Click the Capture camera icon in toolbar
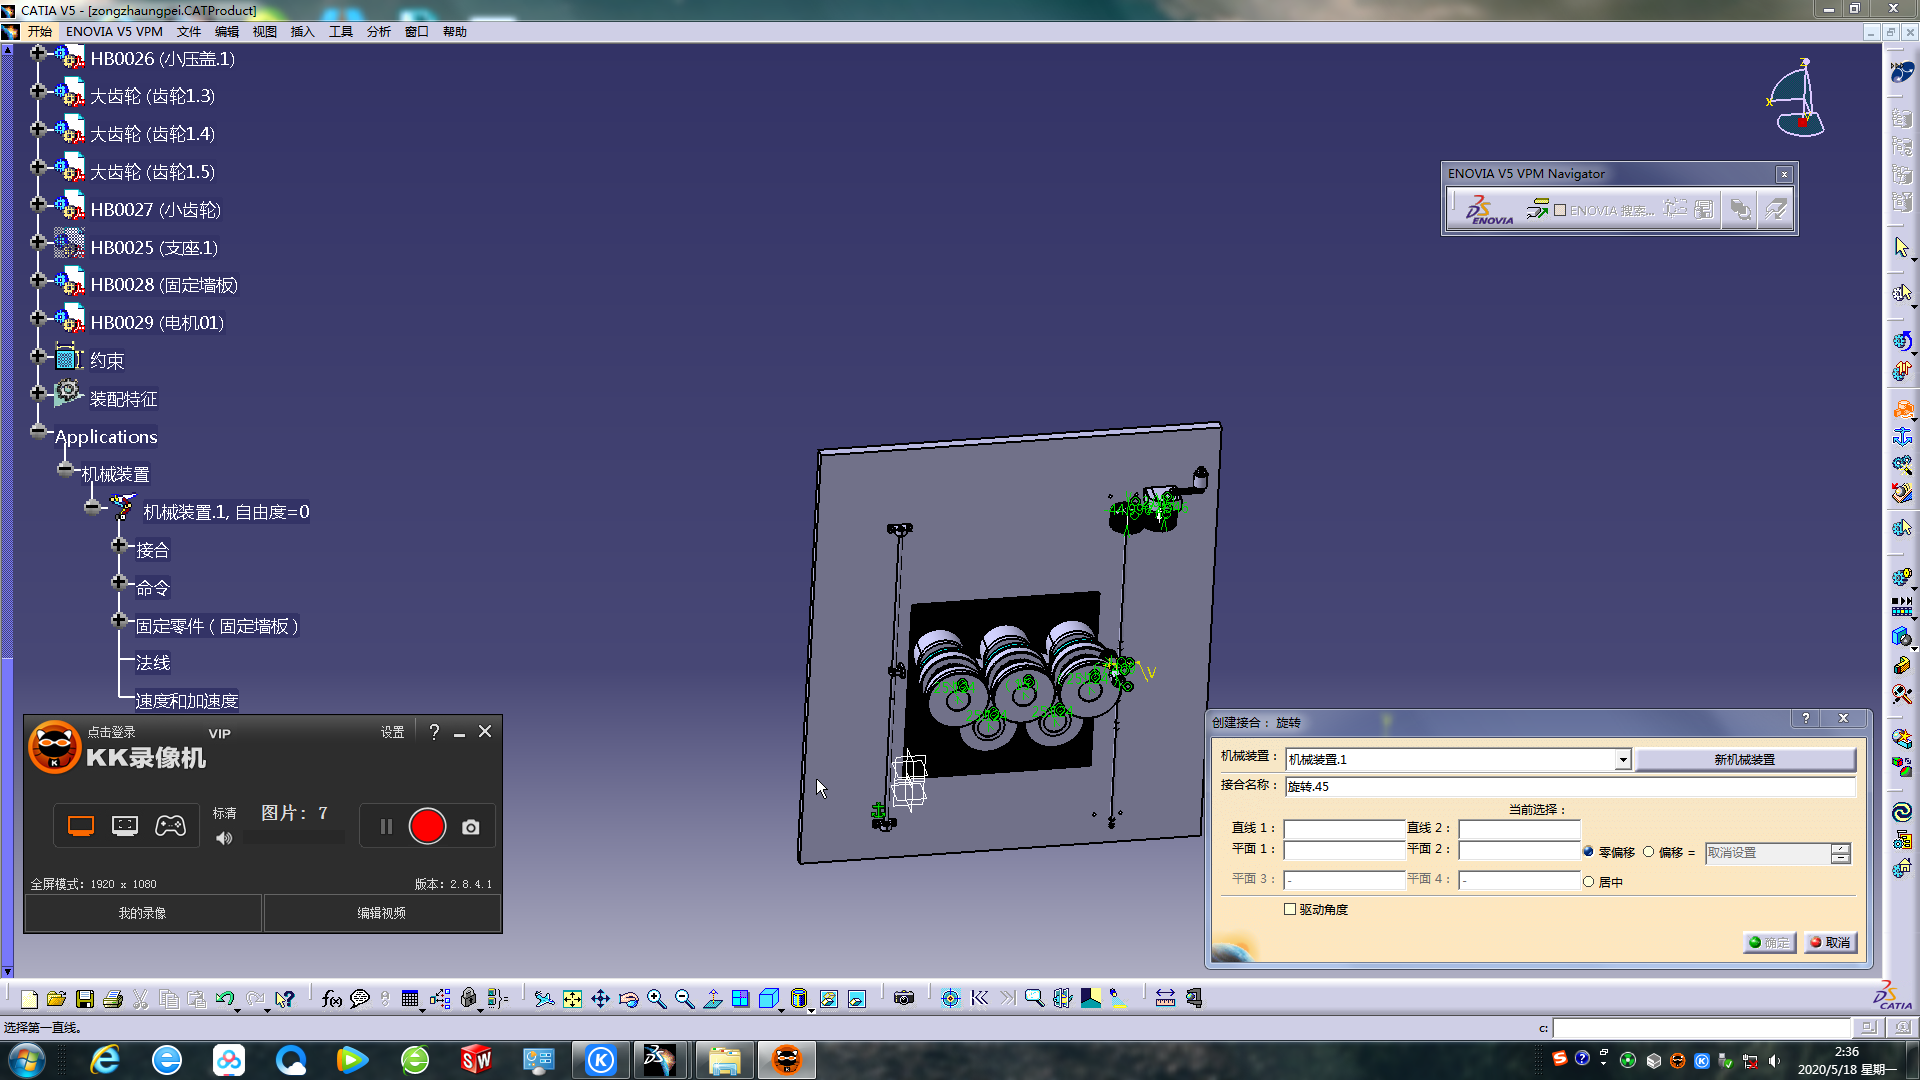Screen dimensions: 1920x1080 click(x=904, y=999)
